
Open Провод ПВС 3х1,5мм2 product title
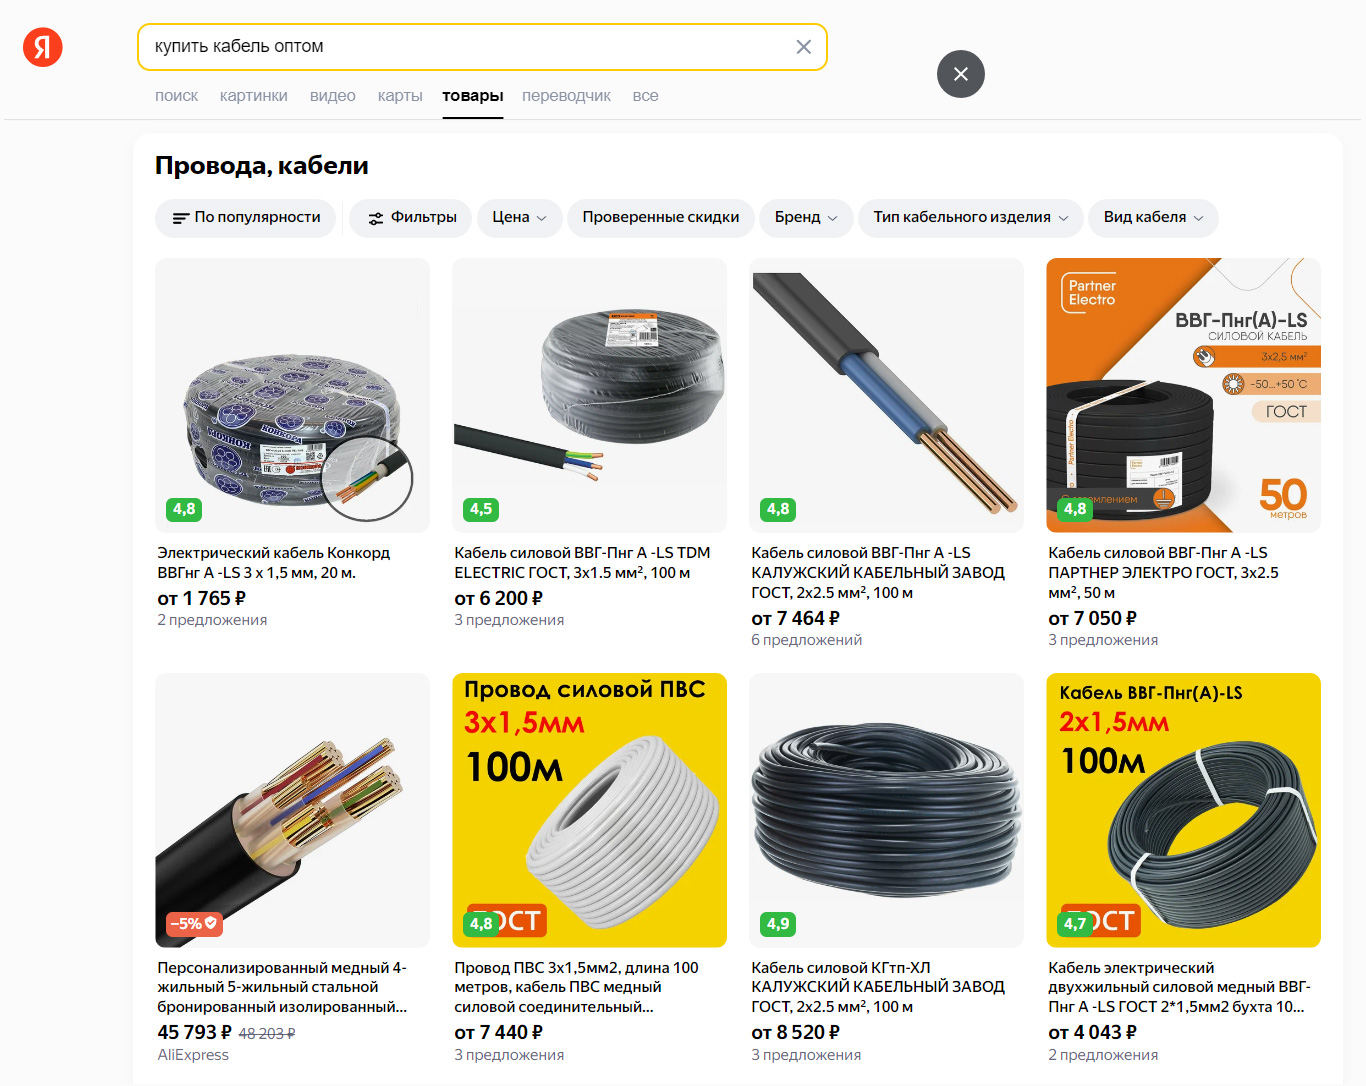coord(577,987)
